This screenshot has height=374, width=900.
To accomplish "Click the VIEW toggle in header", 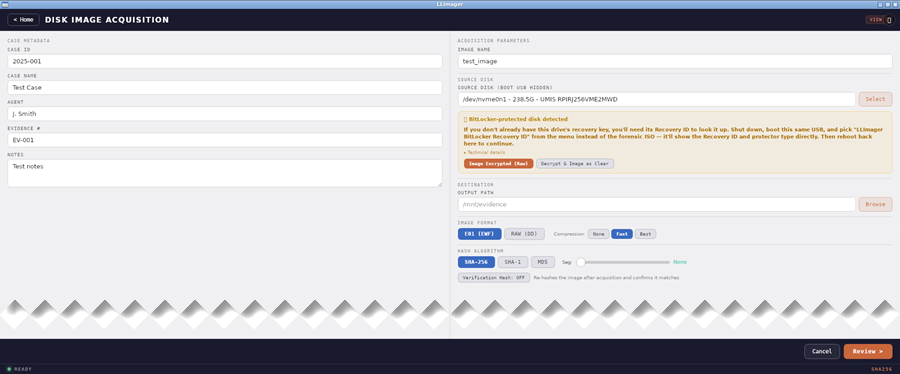I will [x=875, y=20].
